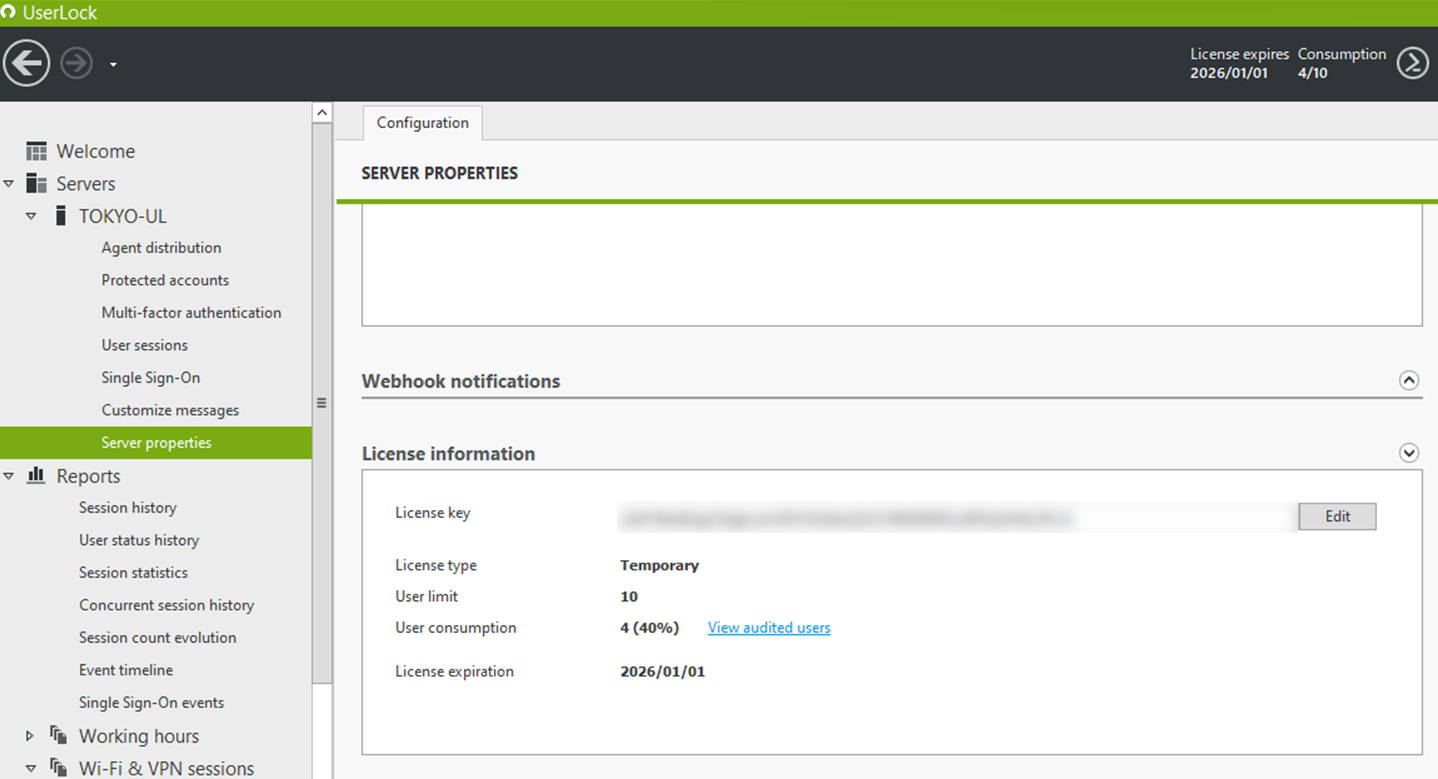Open Session history report
Image resolution: width=1438 pixels, height=779 pixels.
[x=128, y=508]
